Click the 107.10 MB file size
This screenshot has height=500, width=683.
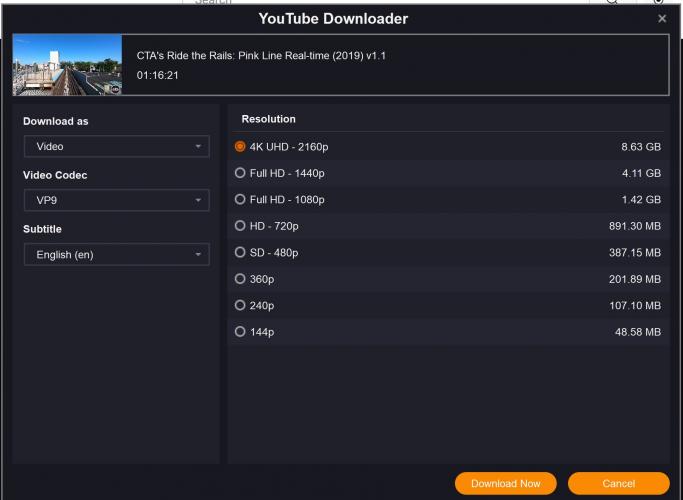click(635, 306)
